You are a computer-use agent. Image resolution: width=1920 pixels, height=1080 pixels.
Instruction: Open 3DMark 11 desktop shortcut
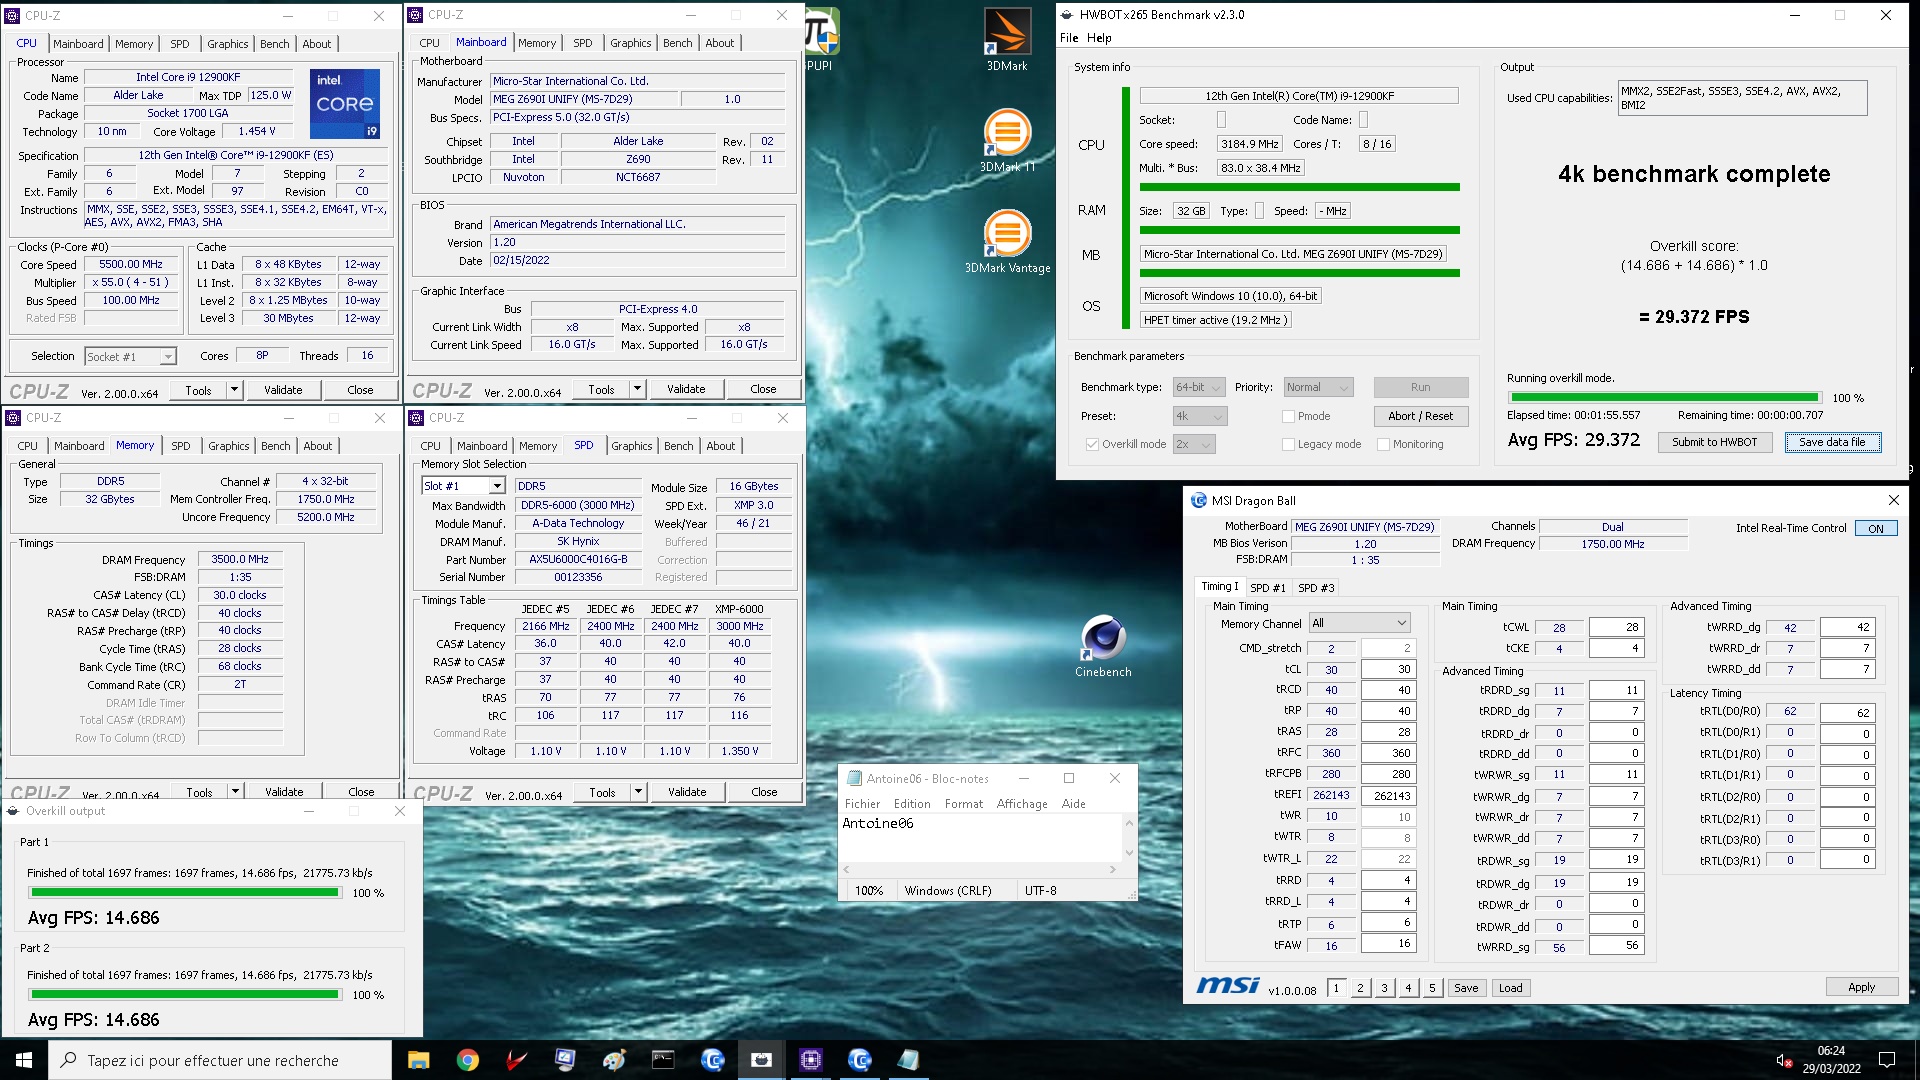pyautogui.click(x=1007, y=141)
